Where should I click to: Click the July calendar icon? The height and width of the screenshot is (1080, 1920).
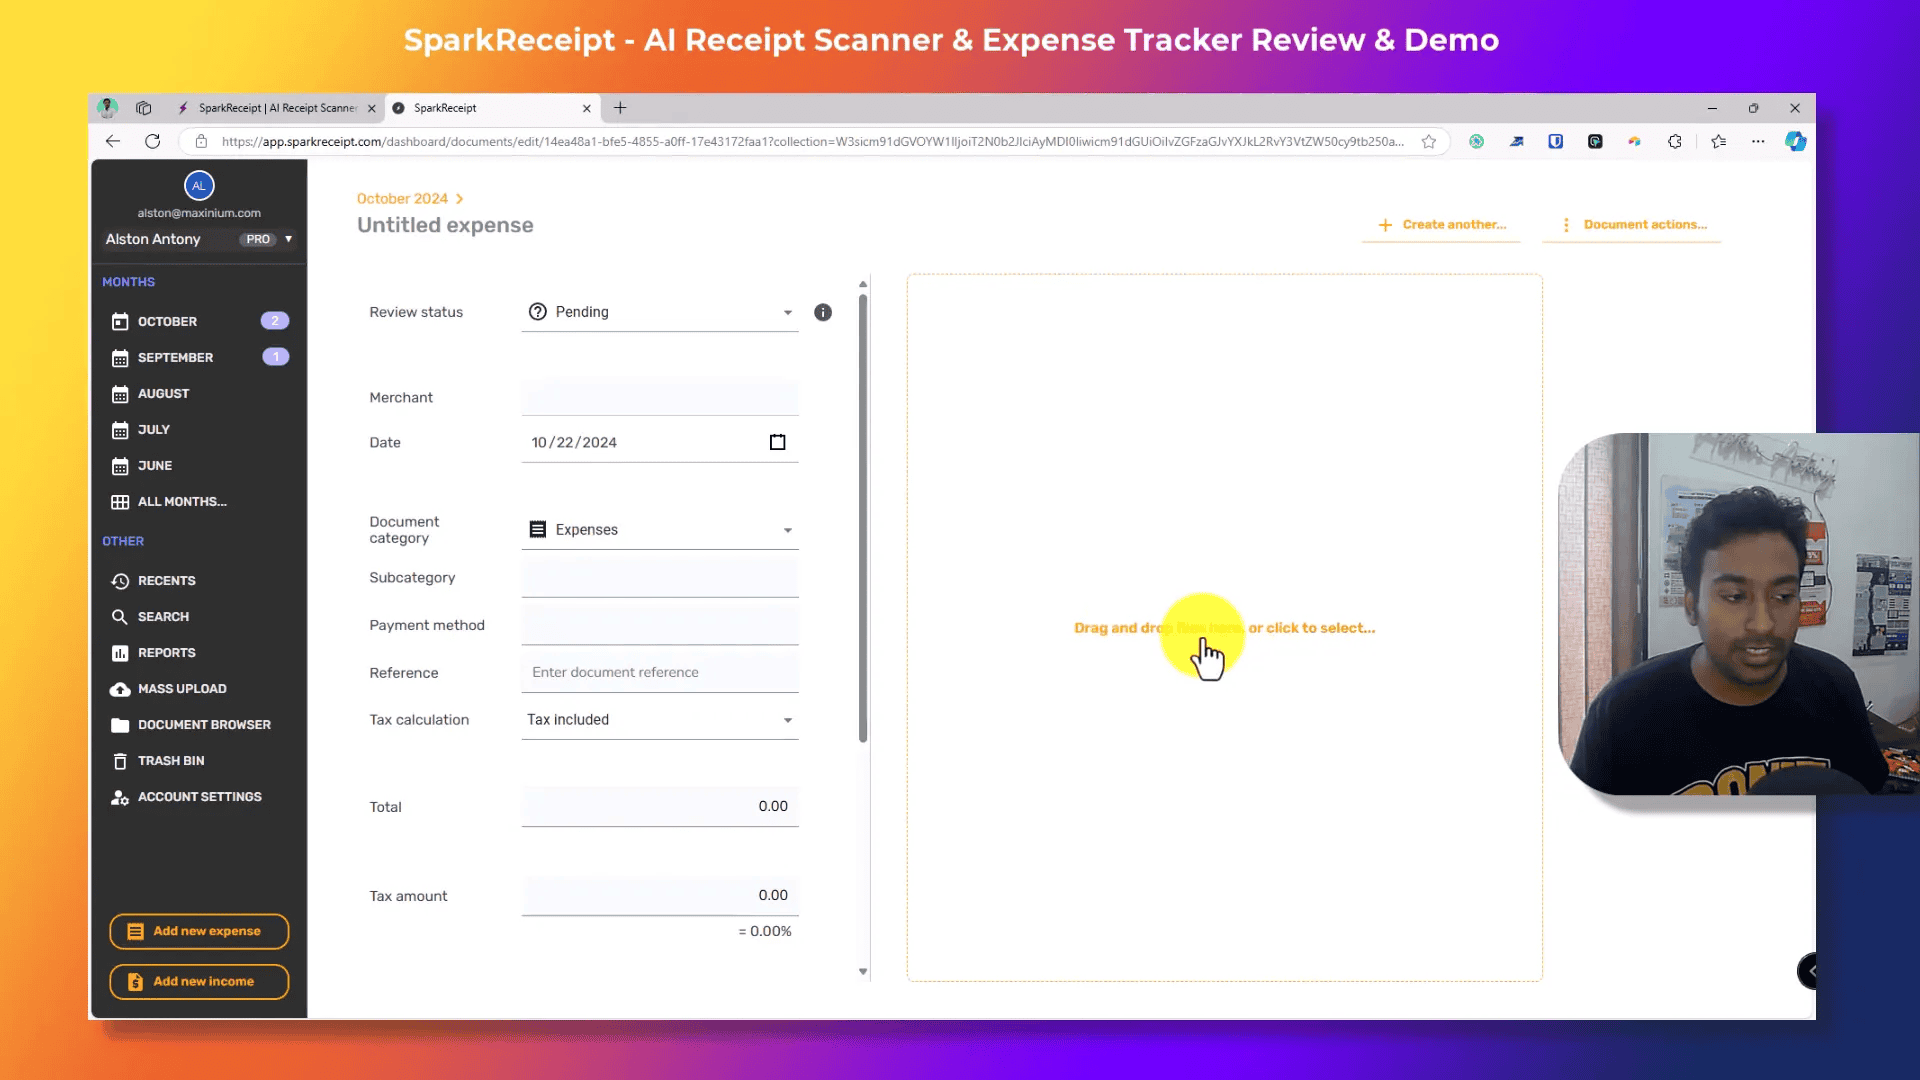pyautogui.click(x=120, y=429)
